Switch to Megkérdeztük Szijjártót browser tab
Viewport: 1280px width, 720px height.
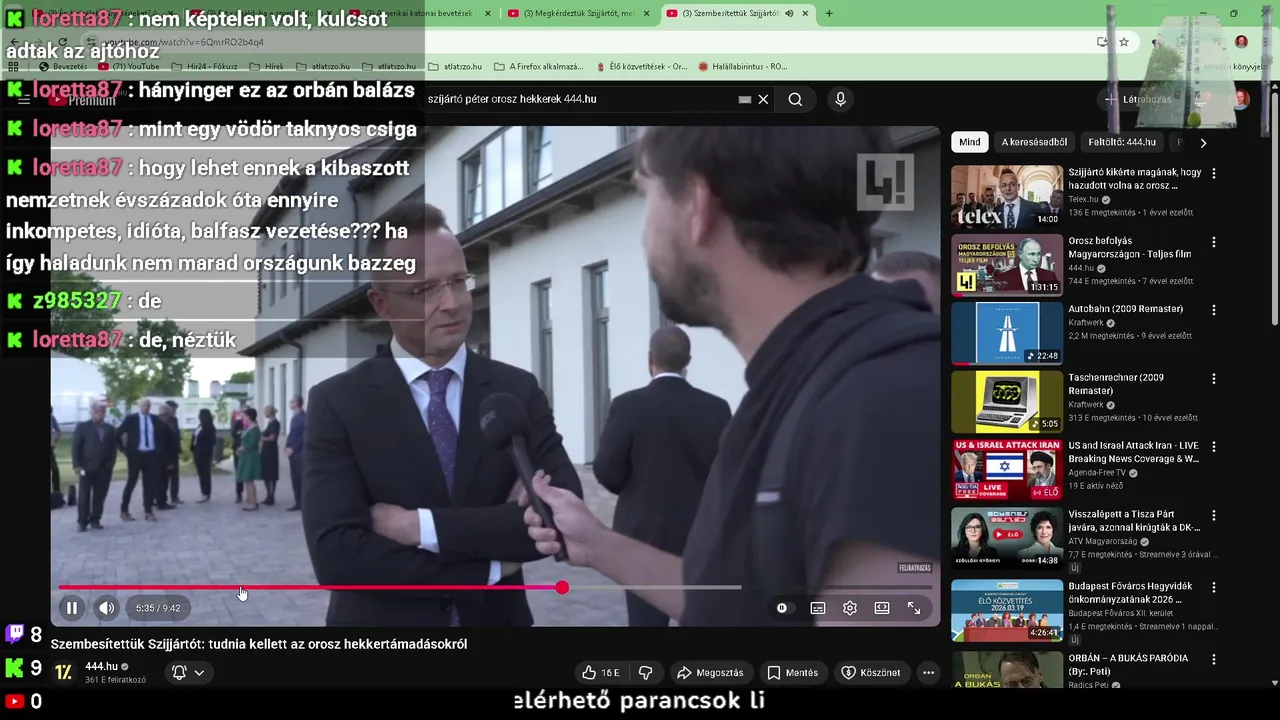[x=578, y=13]
